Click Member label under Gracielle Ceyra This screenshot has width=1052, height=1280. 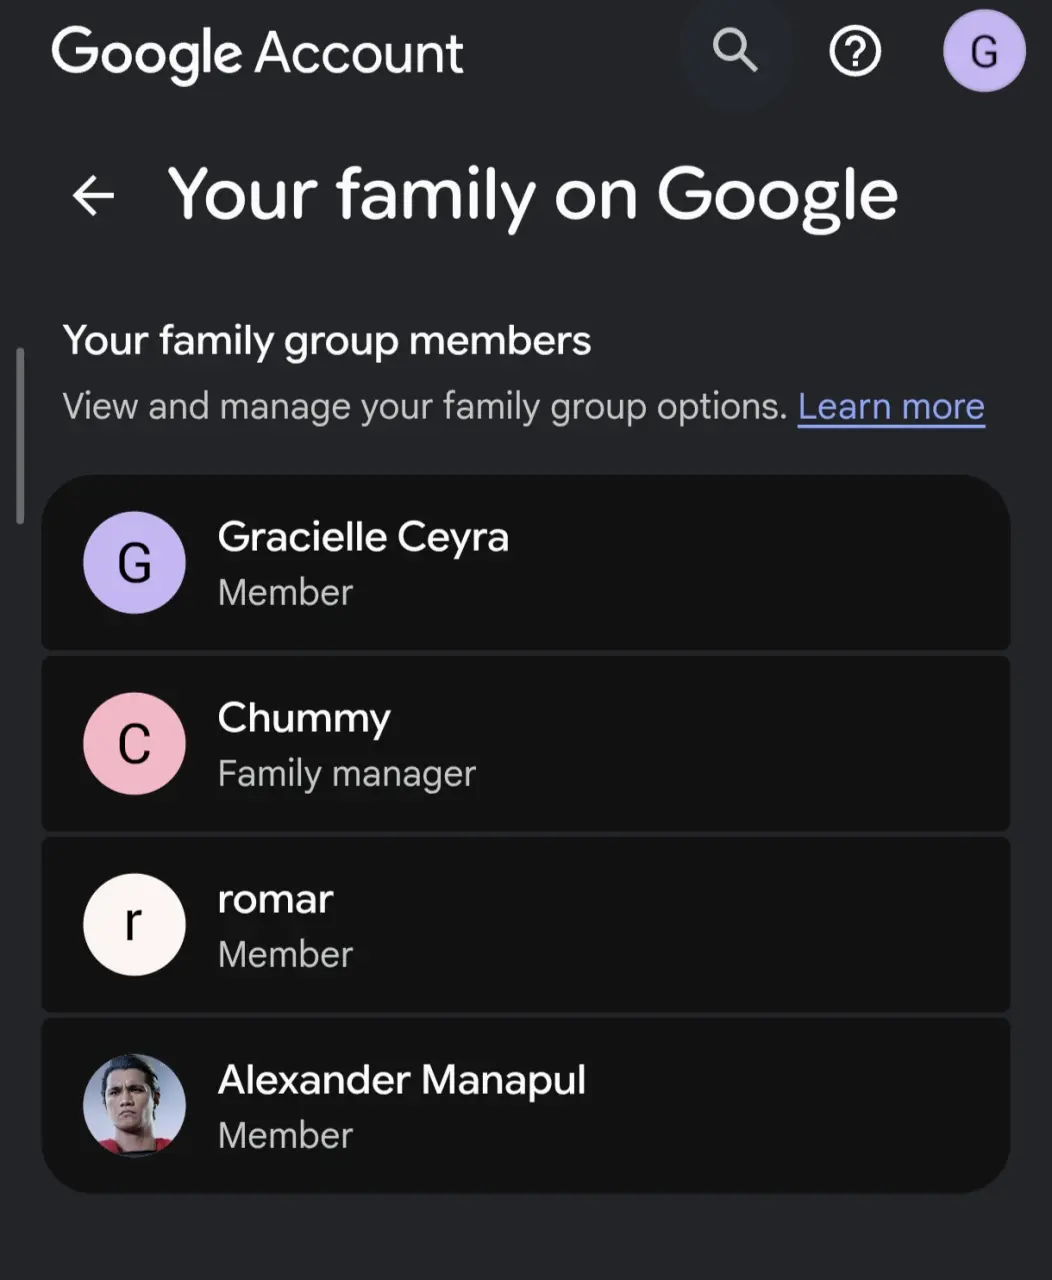[285, 593]
